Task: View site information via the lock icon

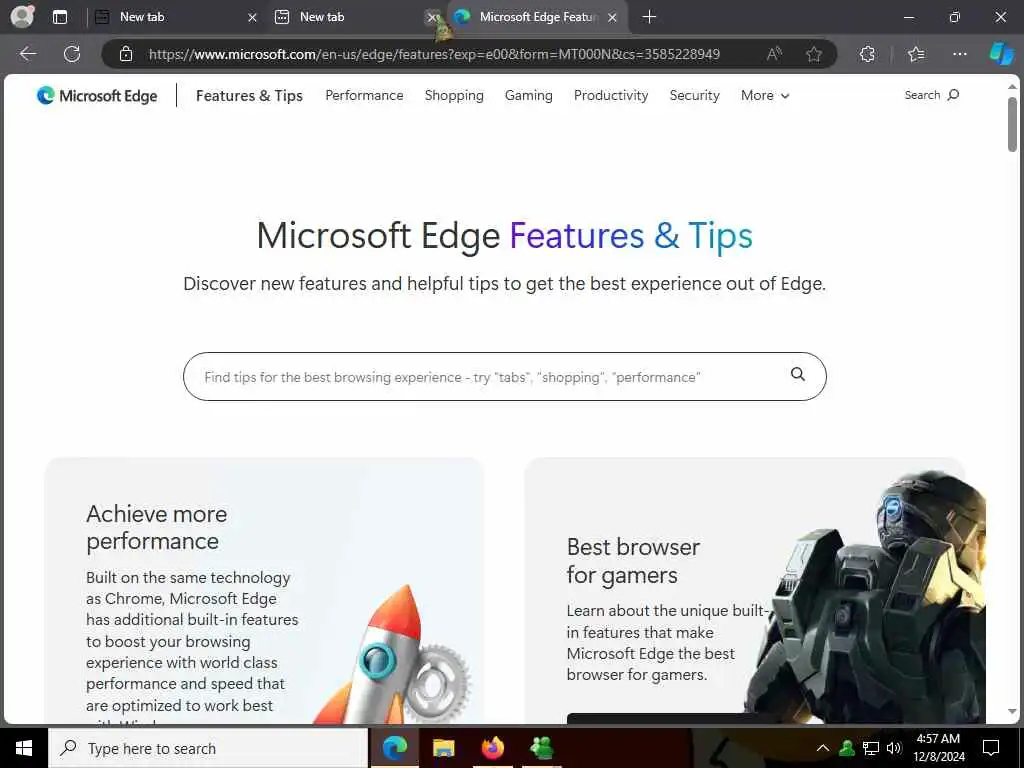Action: [x=126, y=54]
